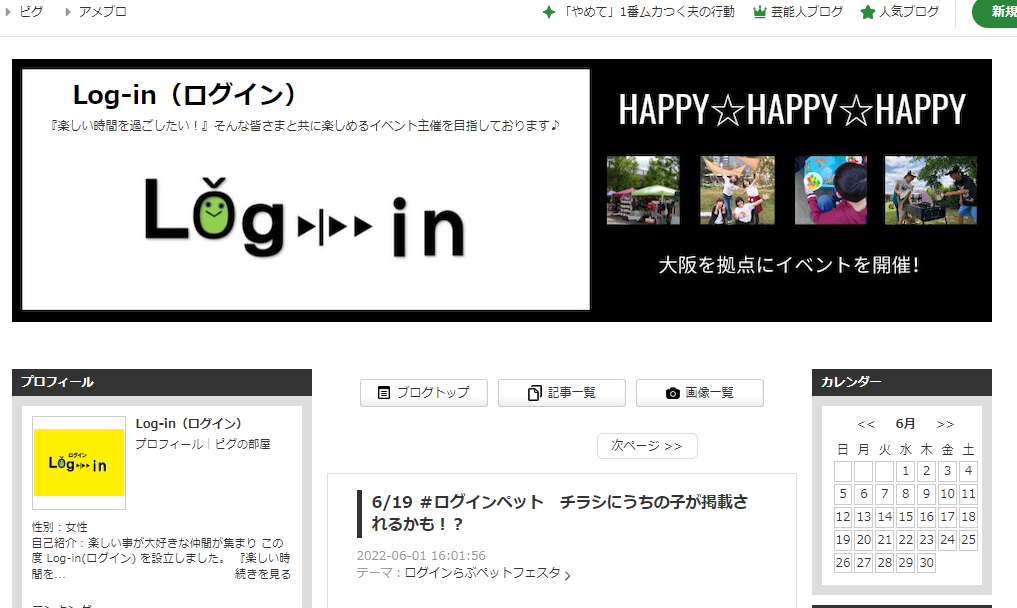
Task: Click the large Log-in logo image
Action: 304,217
